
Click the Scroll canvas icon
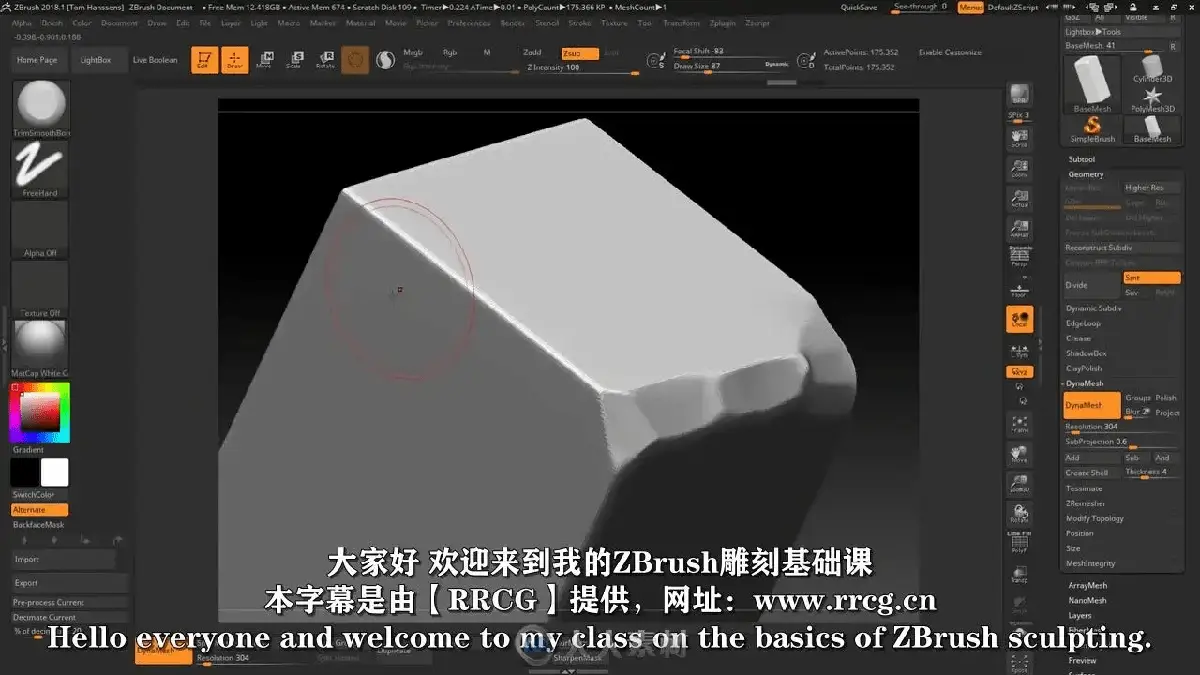click(1020, 137)
